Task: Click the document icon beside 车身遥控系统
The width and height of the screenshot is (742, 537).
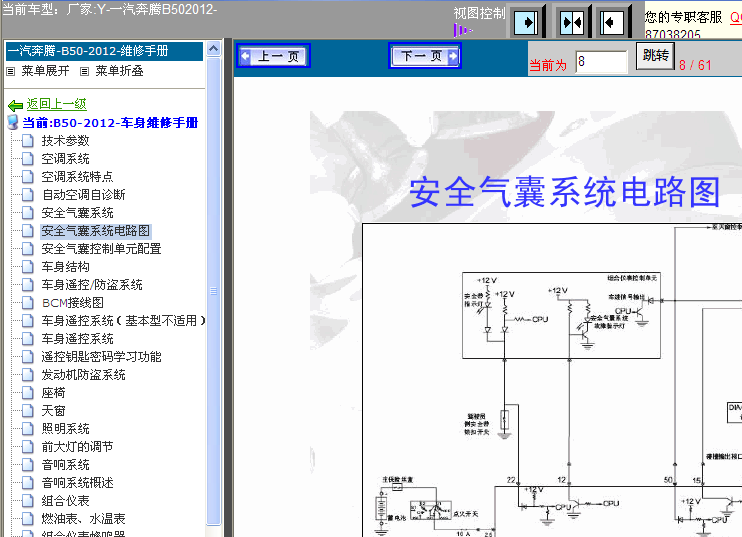Action: pyautogui.click(x=28, y=338)
